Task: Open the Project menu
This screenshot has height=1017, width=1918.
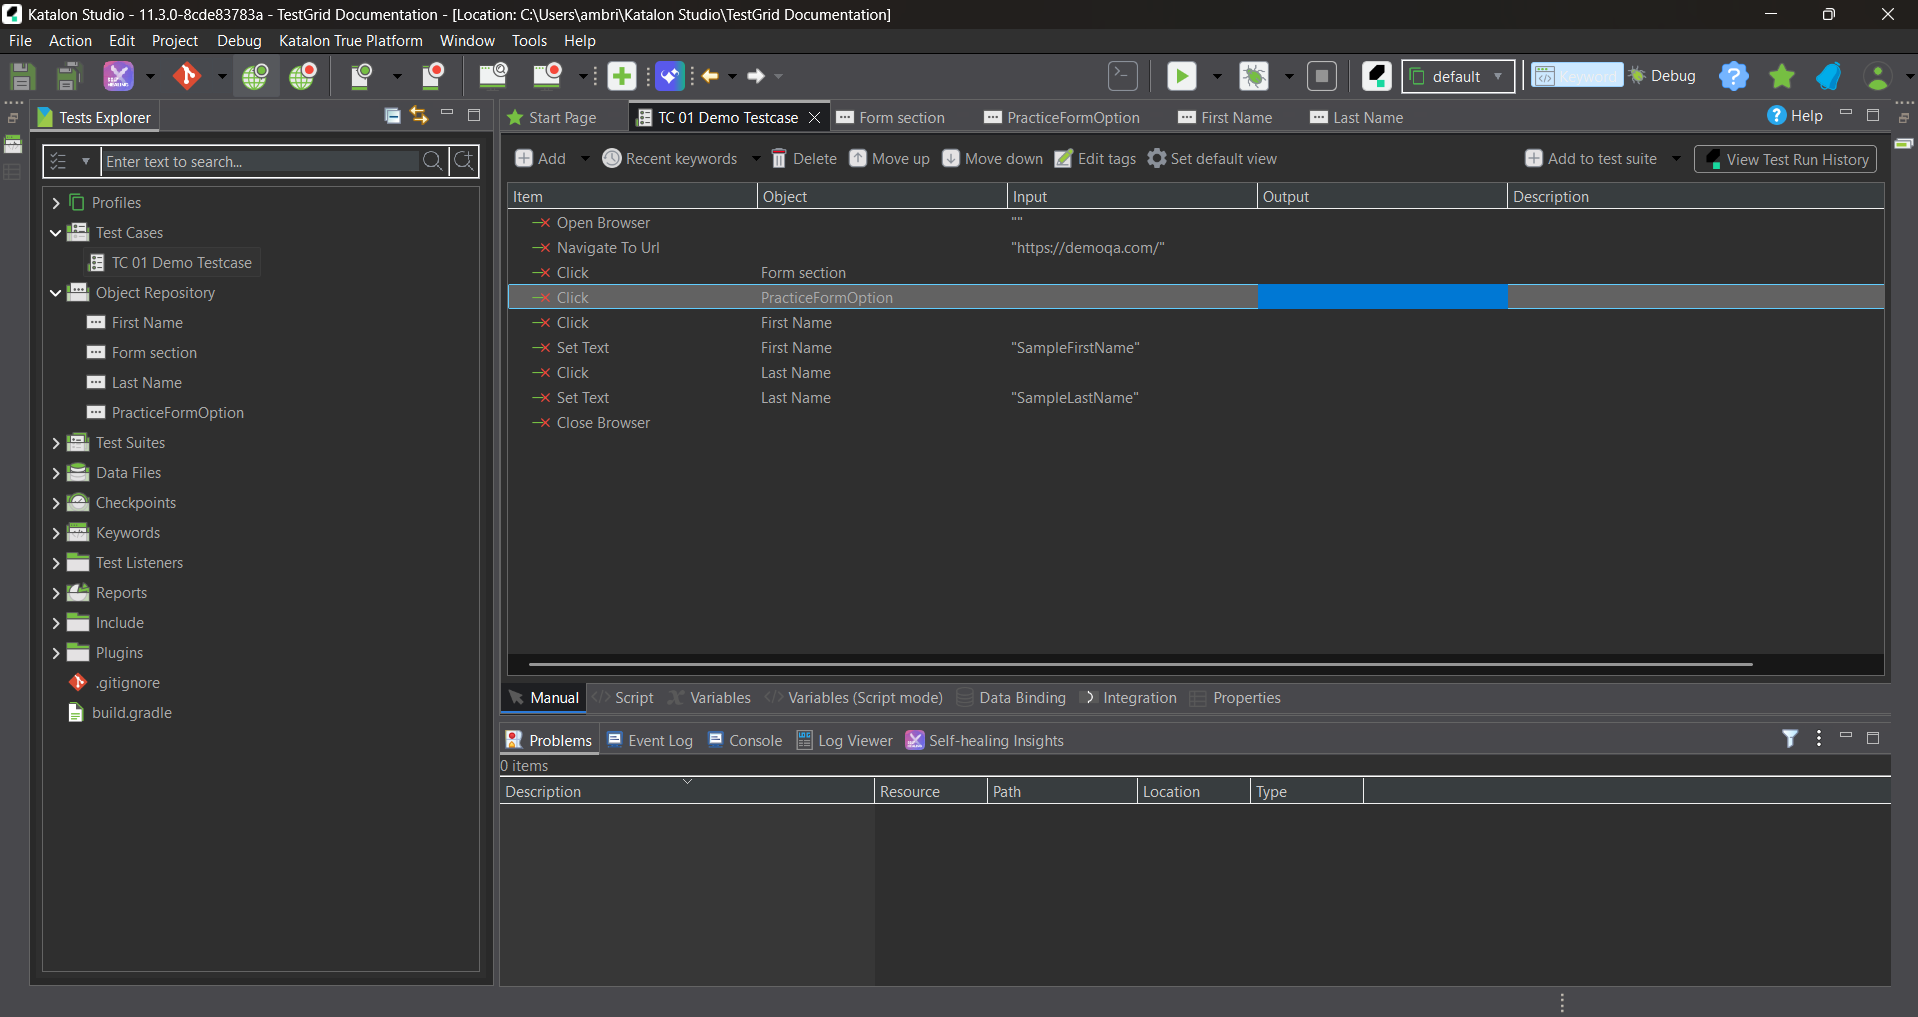Action: (x=175, y=41)
